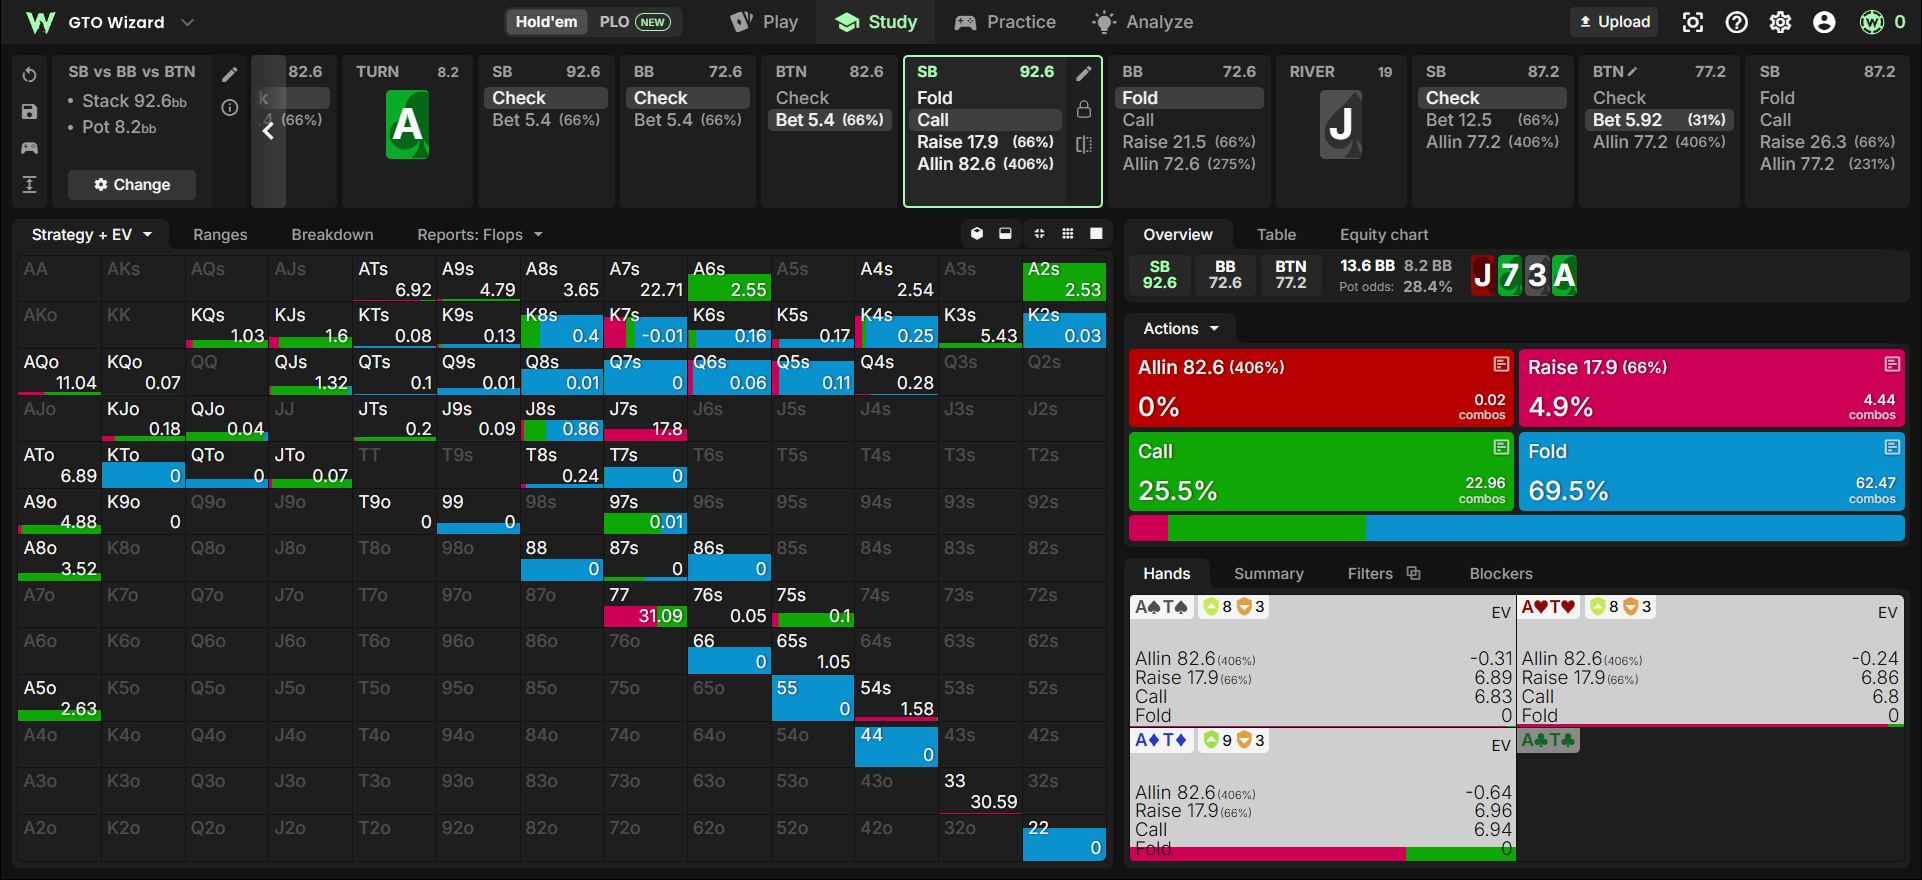1922x880 pixels.
Task: Expand the Actions dropdown
Action: click(x=1181, y=329)
